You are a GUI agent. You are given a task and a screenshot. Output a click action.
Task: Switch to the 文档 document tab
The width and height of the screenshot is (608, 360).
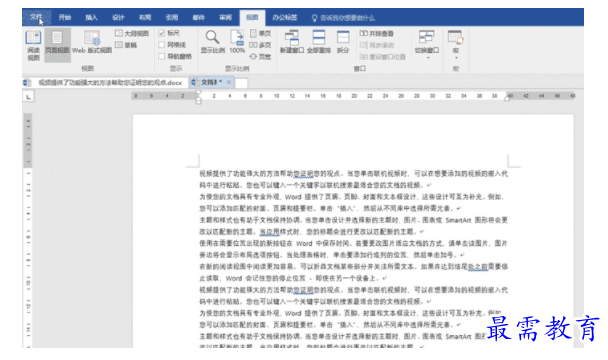pyautogui.click(x=211, y=82)
